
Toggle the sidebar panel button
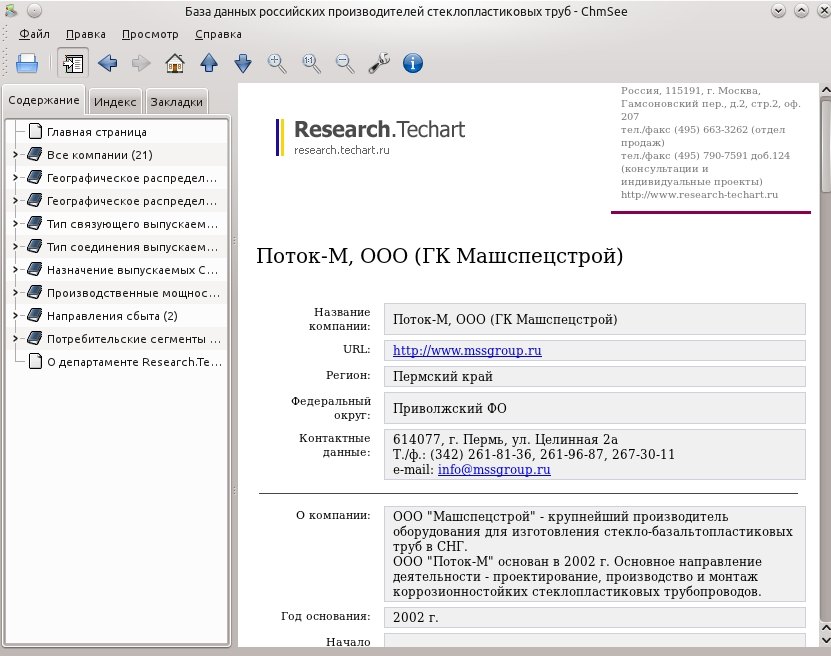73,64
